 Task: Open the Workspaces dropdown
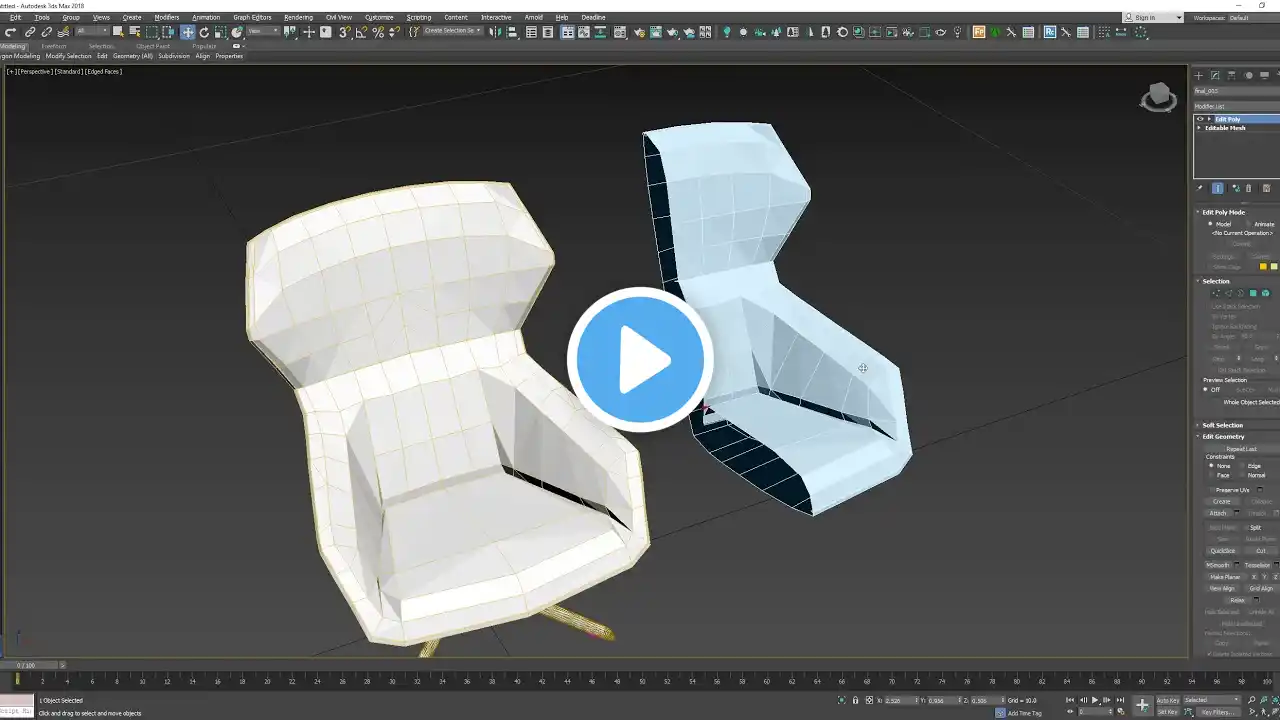point(1250,17)
